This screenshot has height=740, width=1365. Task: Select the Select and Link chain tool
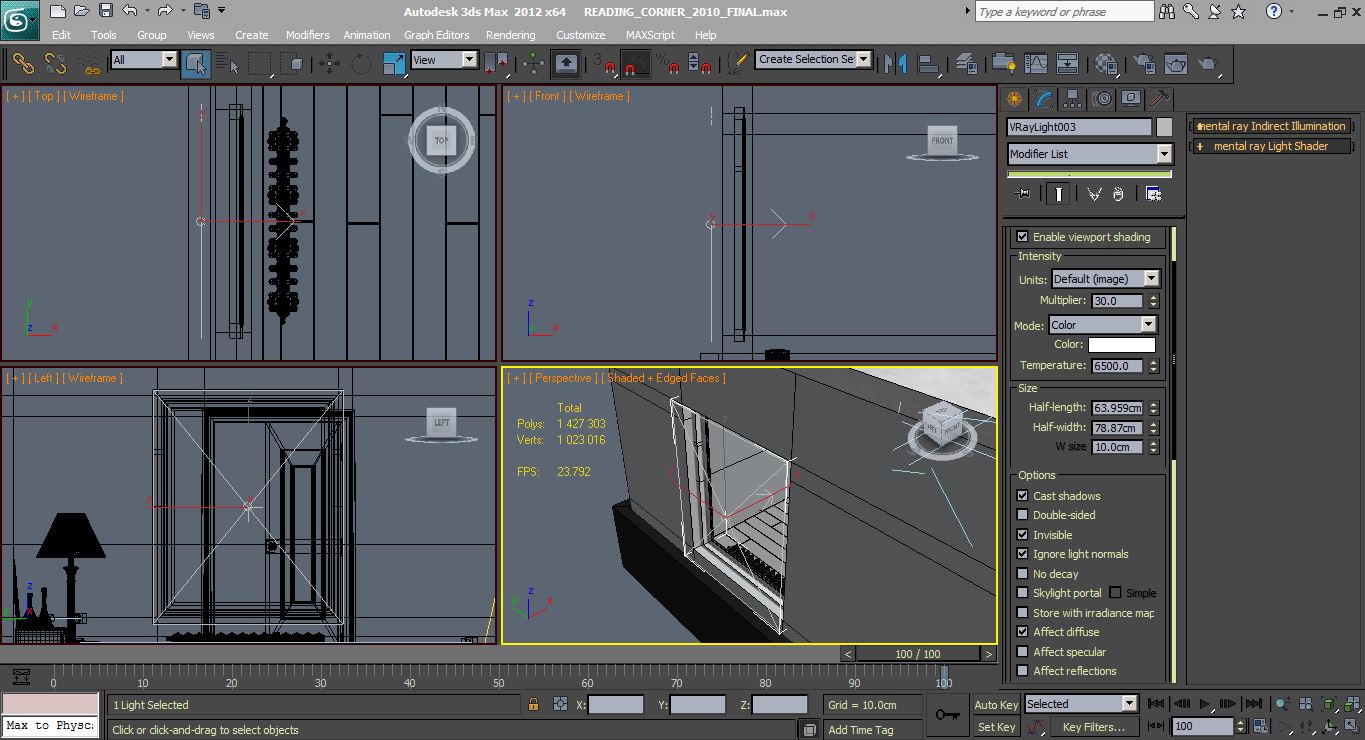click(x=23, y=64)
